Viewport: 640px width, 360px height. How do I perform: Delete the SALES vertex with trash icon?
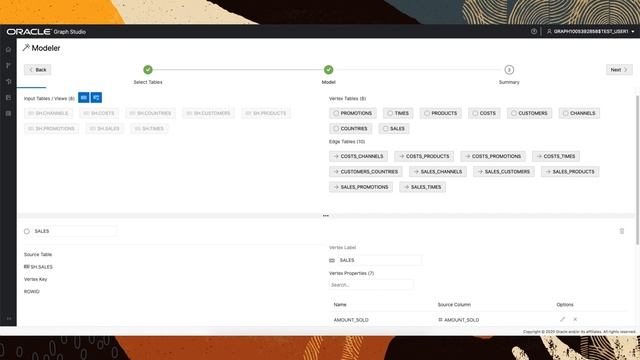click(622, 231)
